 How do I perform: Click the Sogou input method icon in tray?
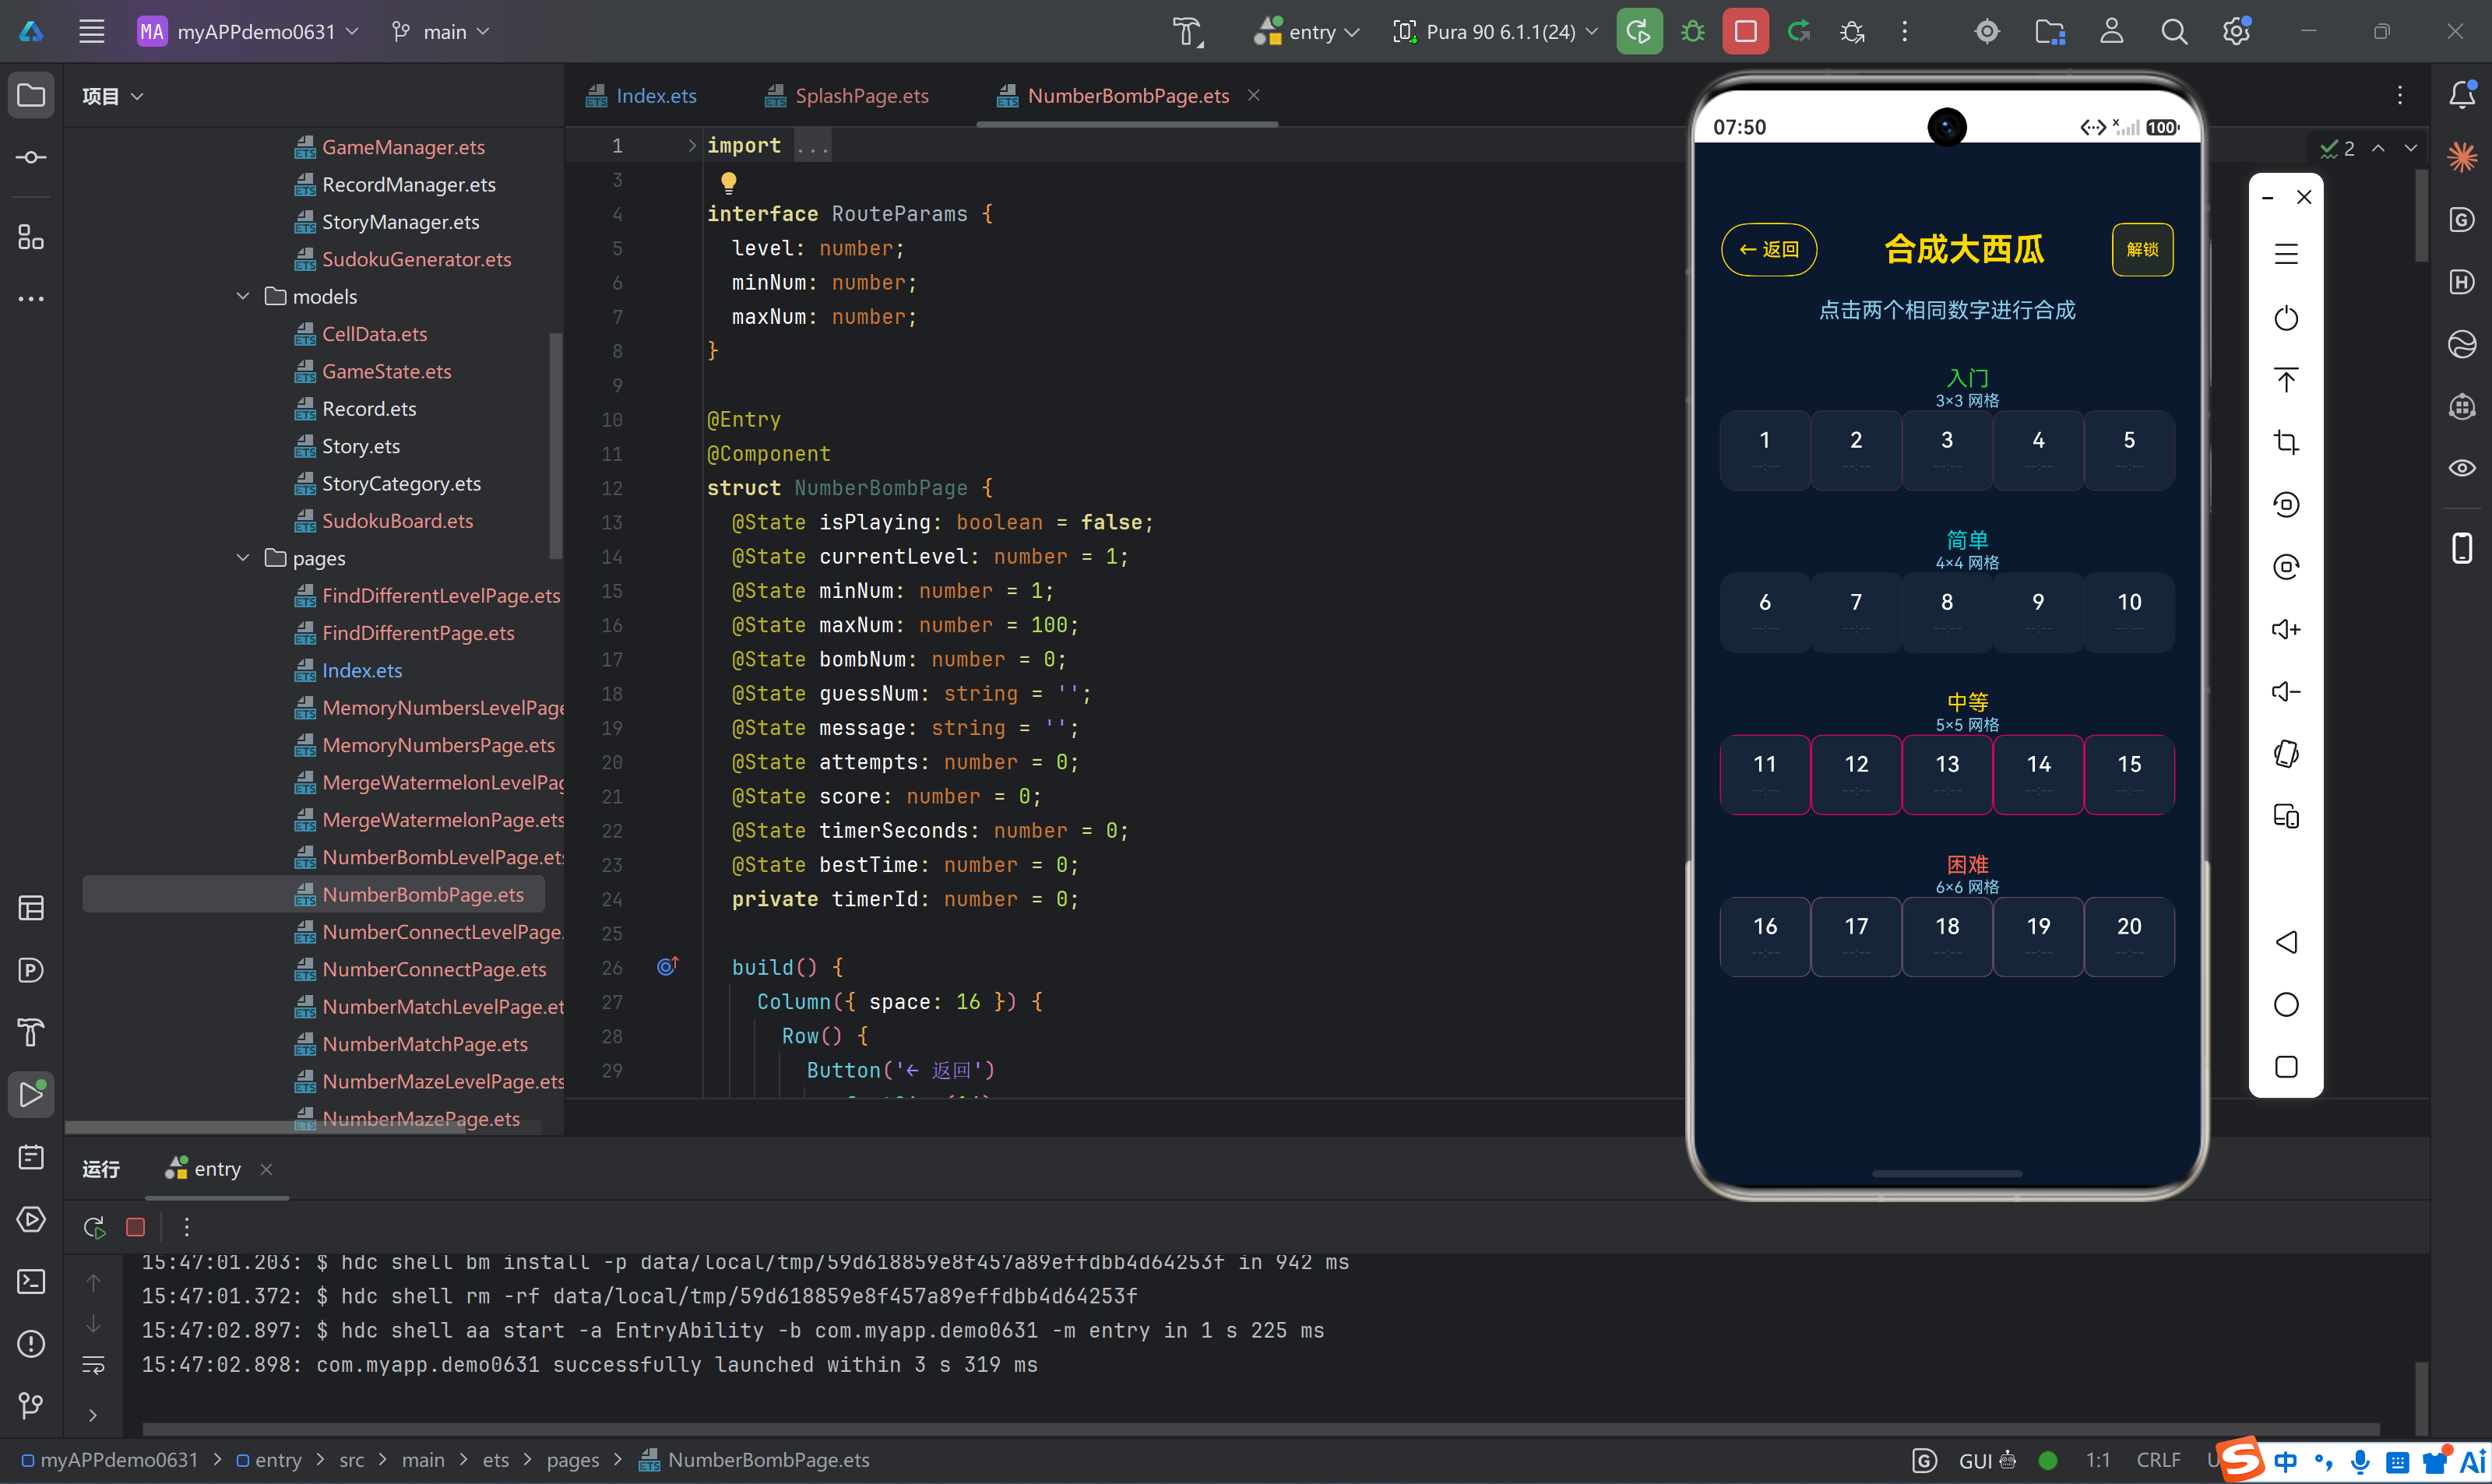coord(2239,1460)
